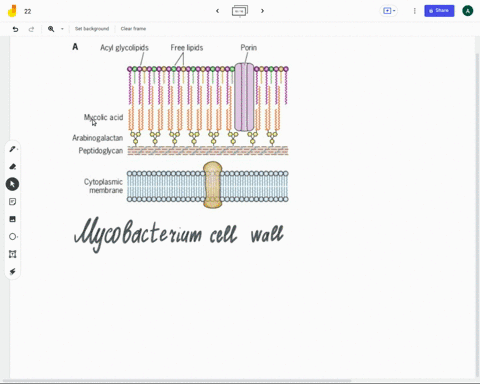Add a text box
Screen dimensions: 480x384
(12, 254)
